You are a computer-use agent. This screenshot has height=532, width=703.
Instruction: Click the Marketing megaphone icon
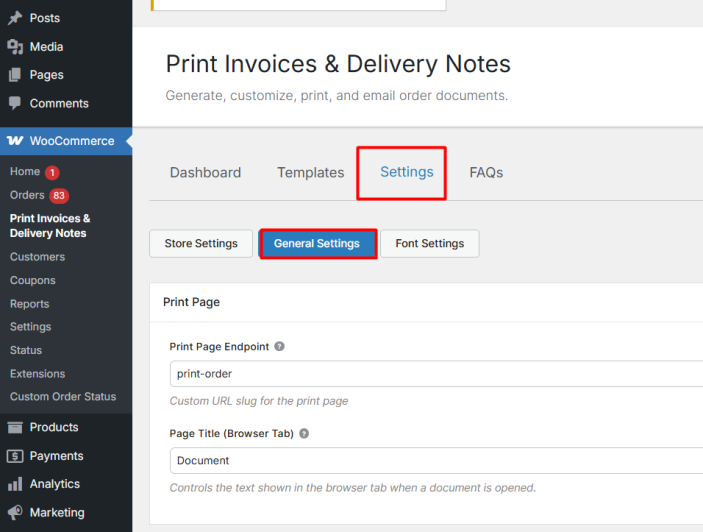tap(15, 512)
